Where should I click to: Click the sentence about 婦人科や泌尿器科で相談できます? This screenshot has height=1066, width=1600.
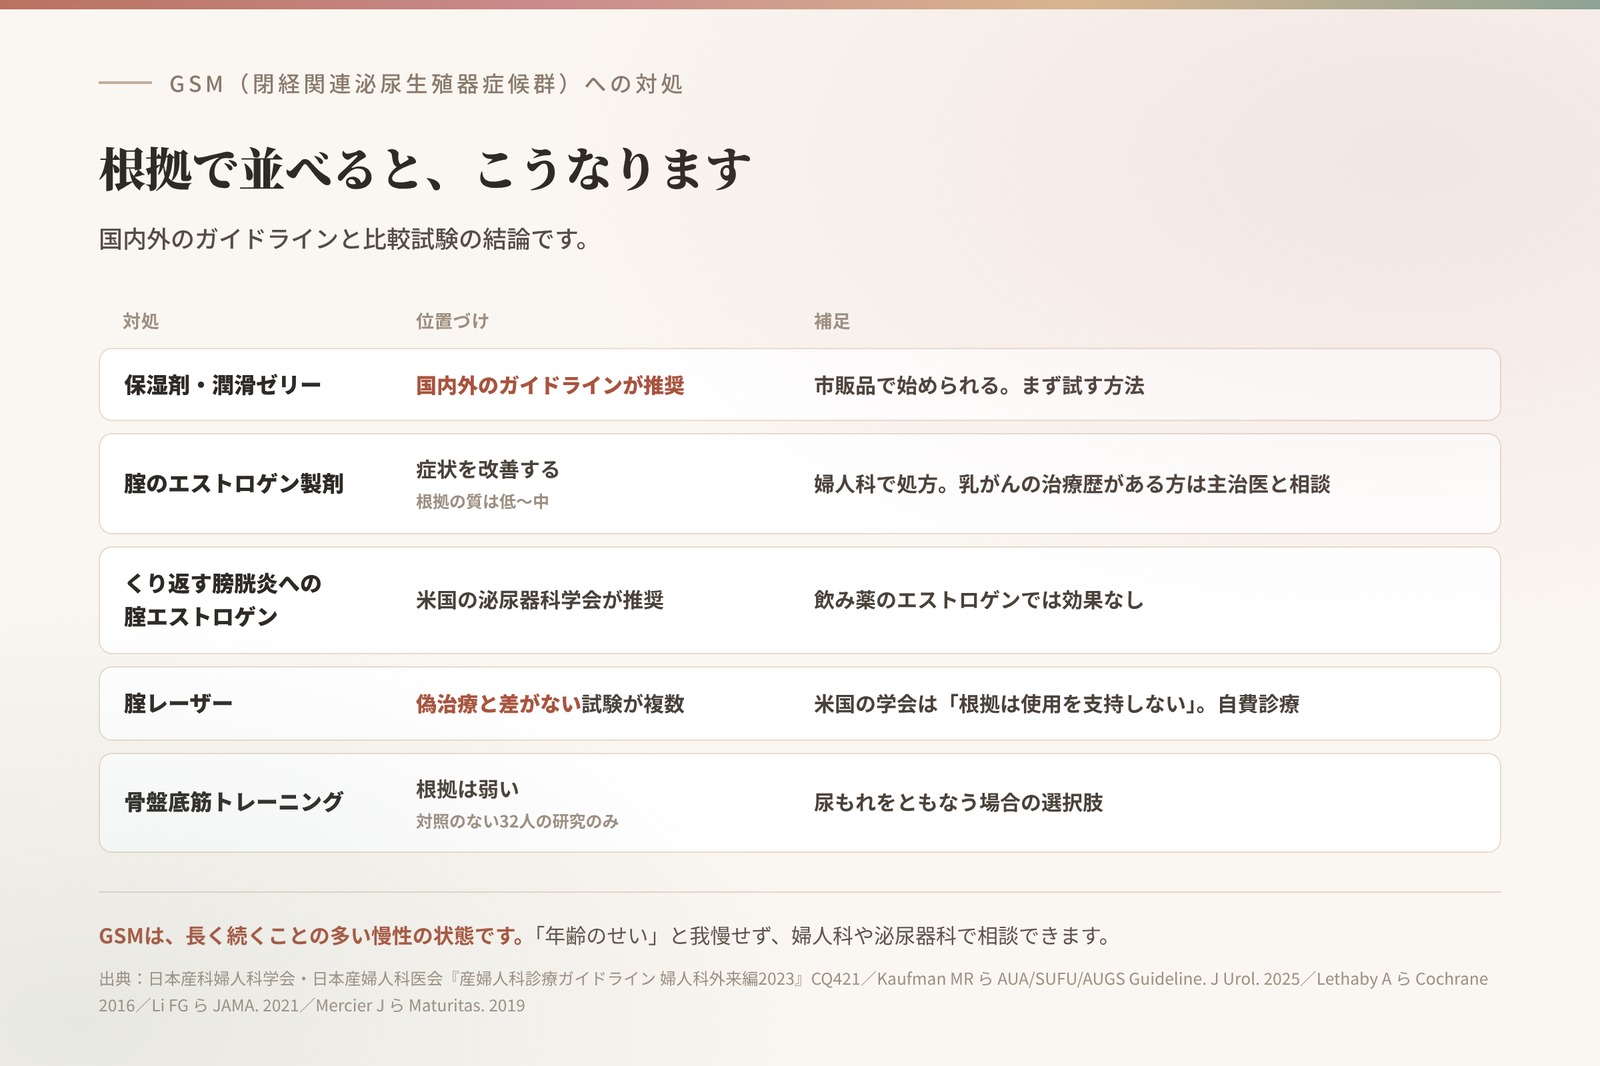point(823,936)
